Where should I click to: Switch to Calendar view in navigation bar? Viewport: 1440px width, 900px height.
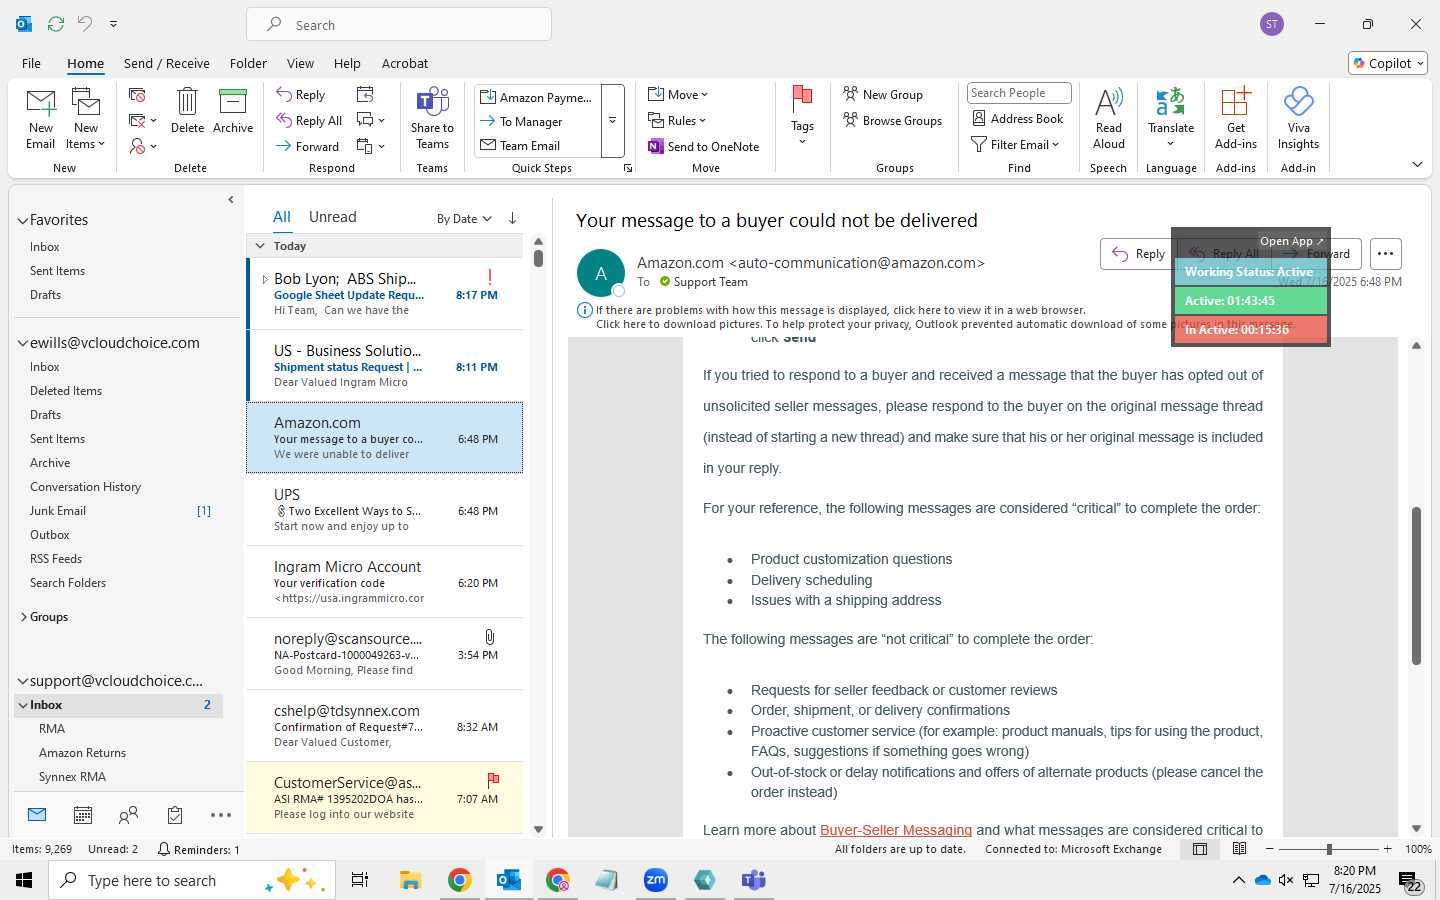[x=83, y=815]
